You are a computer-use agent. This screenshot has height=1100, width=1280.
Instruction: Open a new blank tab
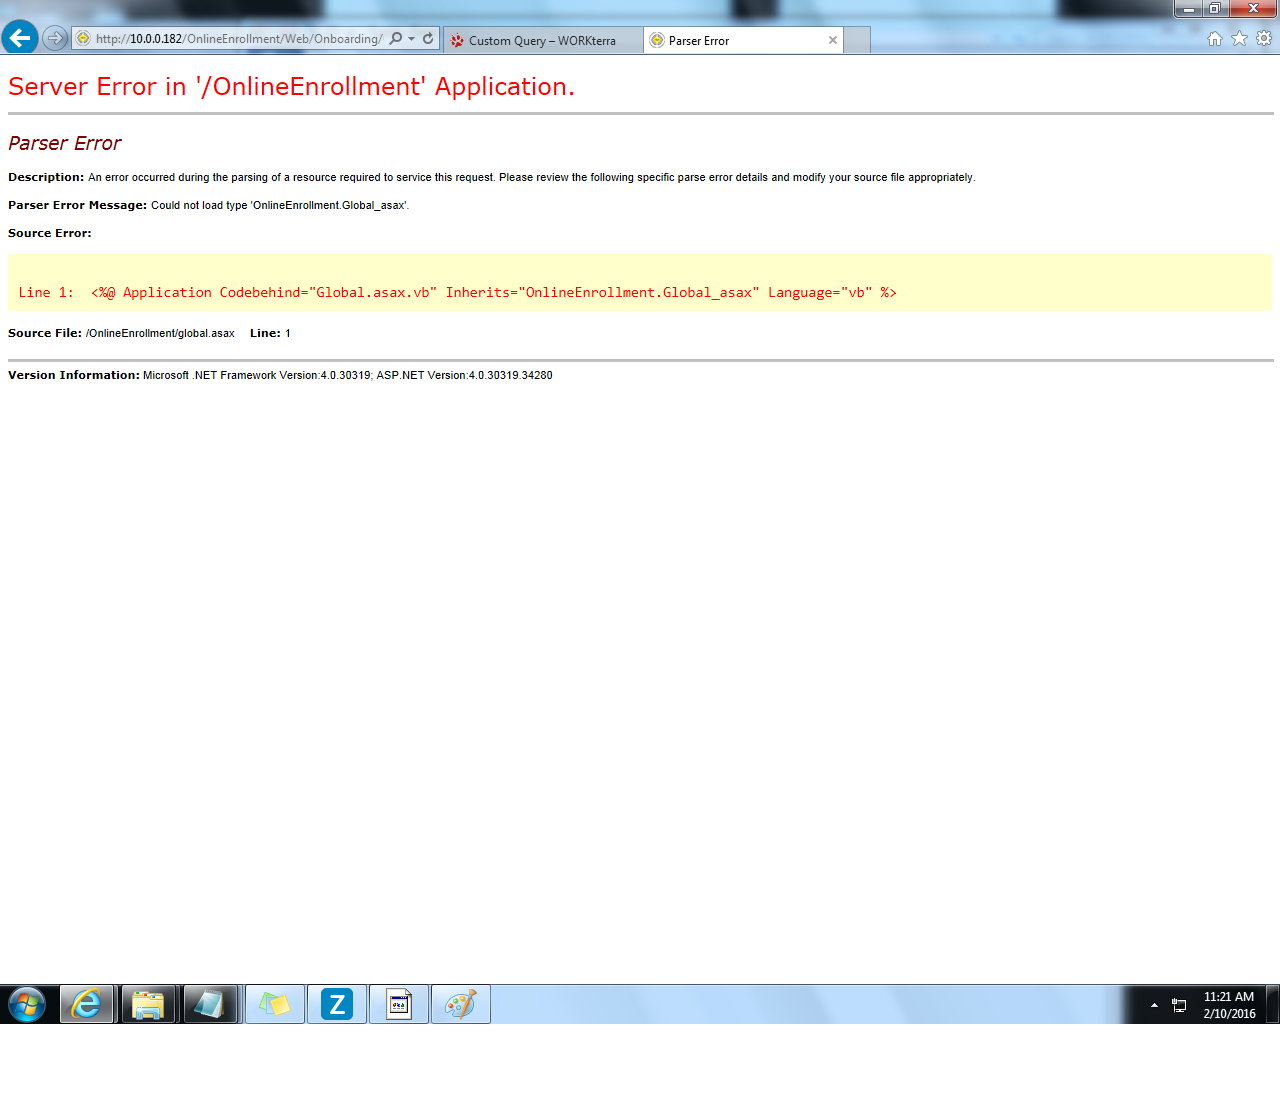(x=857, y=41)
